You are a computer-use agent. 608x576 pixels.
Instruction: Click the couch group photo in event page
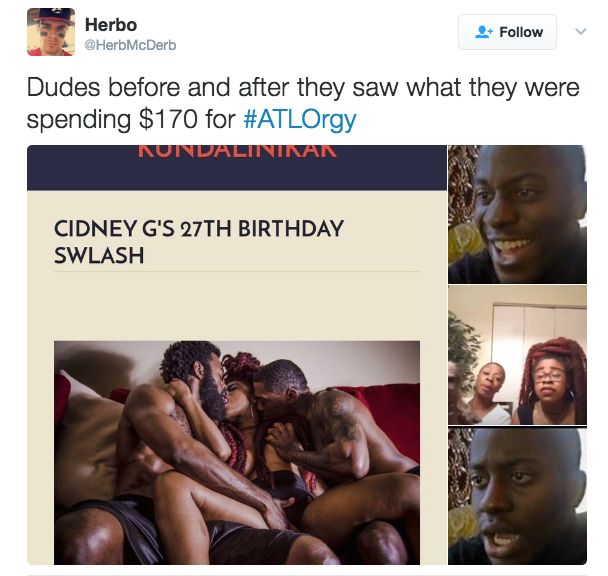tap(237, 453)
